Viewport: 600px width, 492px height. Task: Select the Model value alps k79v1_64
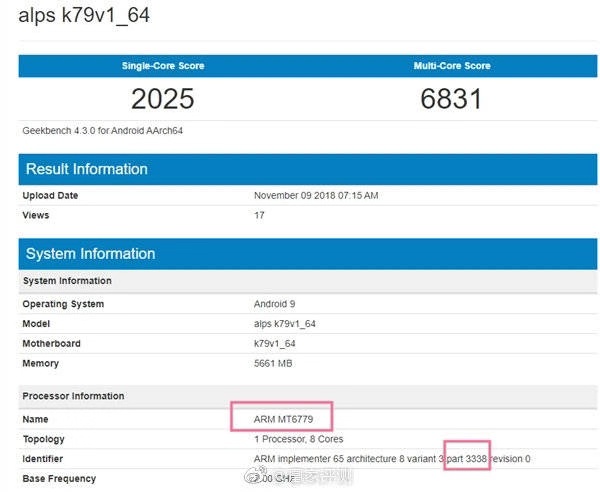(x=285, y=324)
